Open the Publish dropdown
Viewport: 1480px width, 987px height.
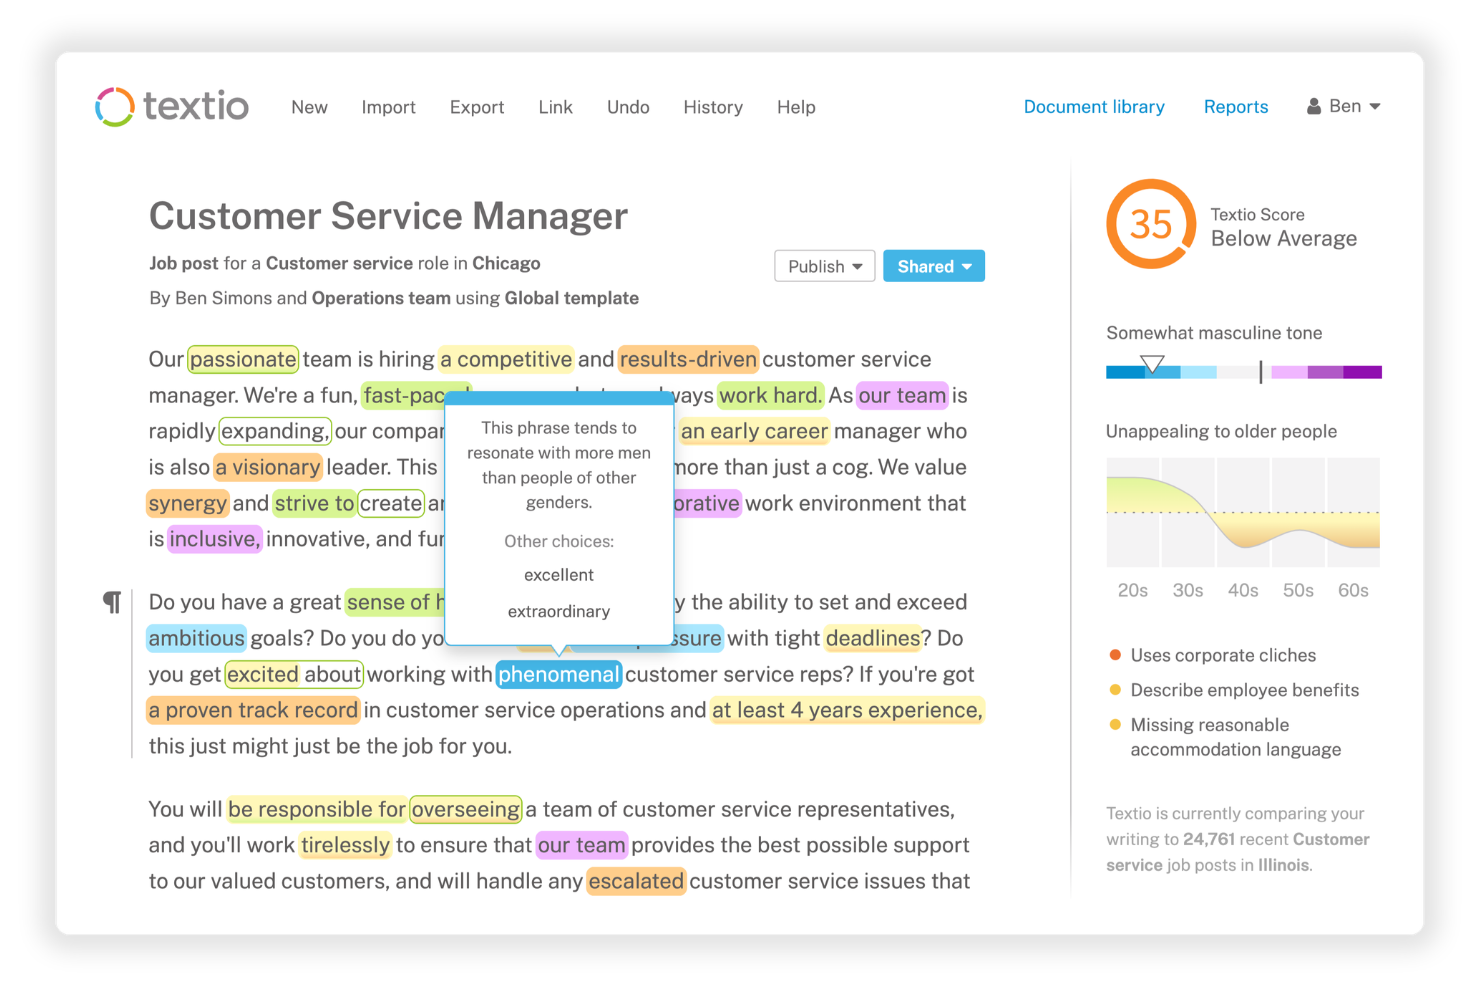(825, 266)
